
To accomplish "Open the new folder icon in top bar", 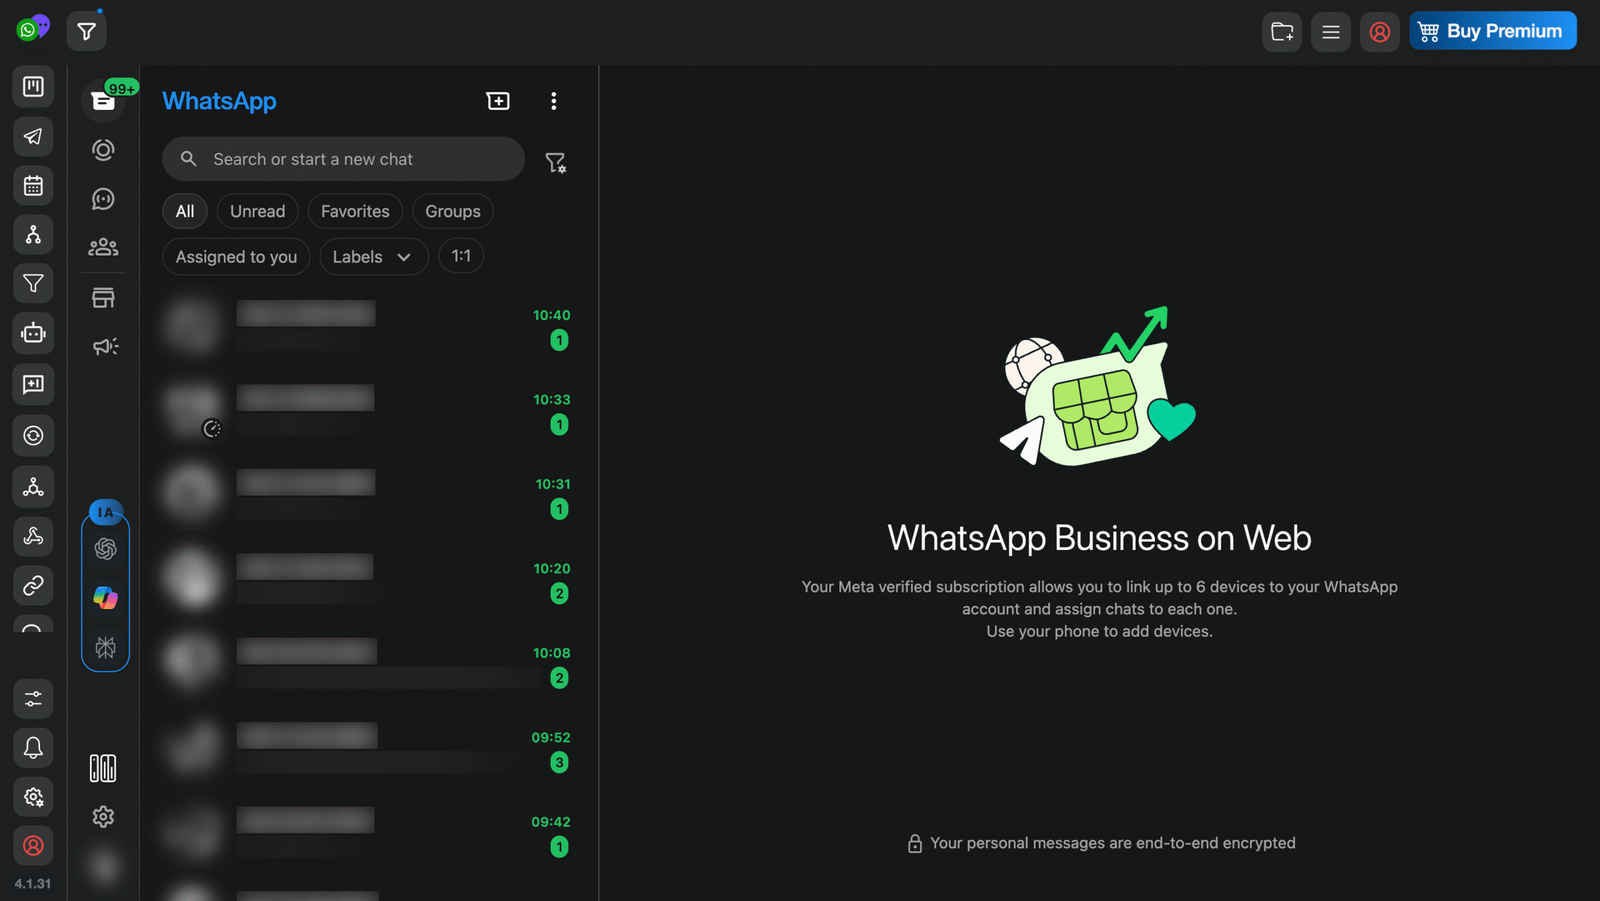I will pyautogui.click(x=1282, y=32).
